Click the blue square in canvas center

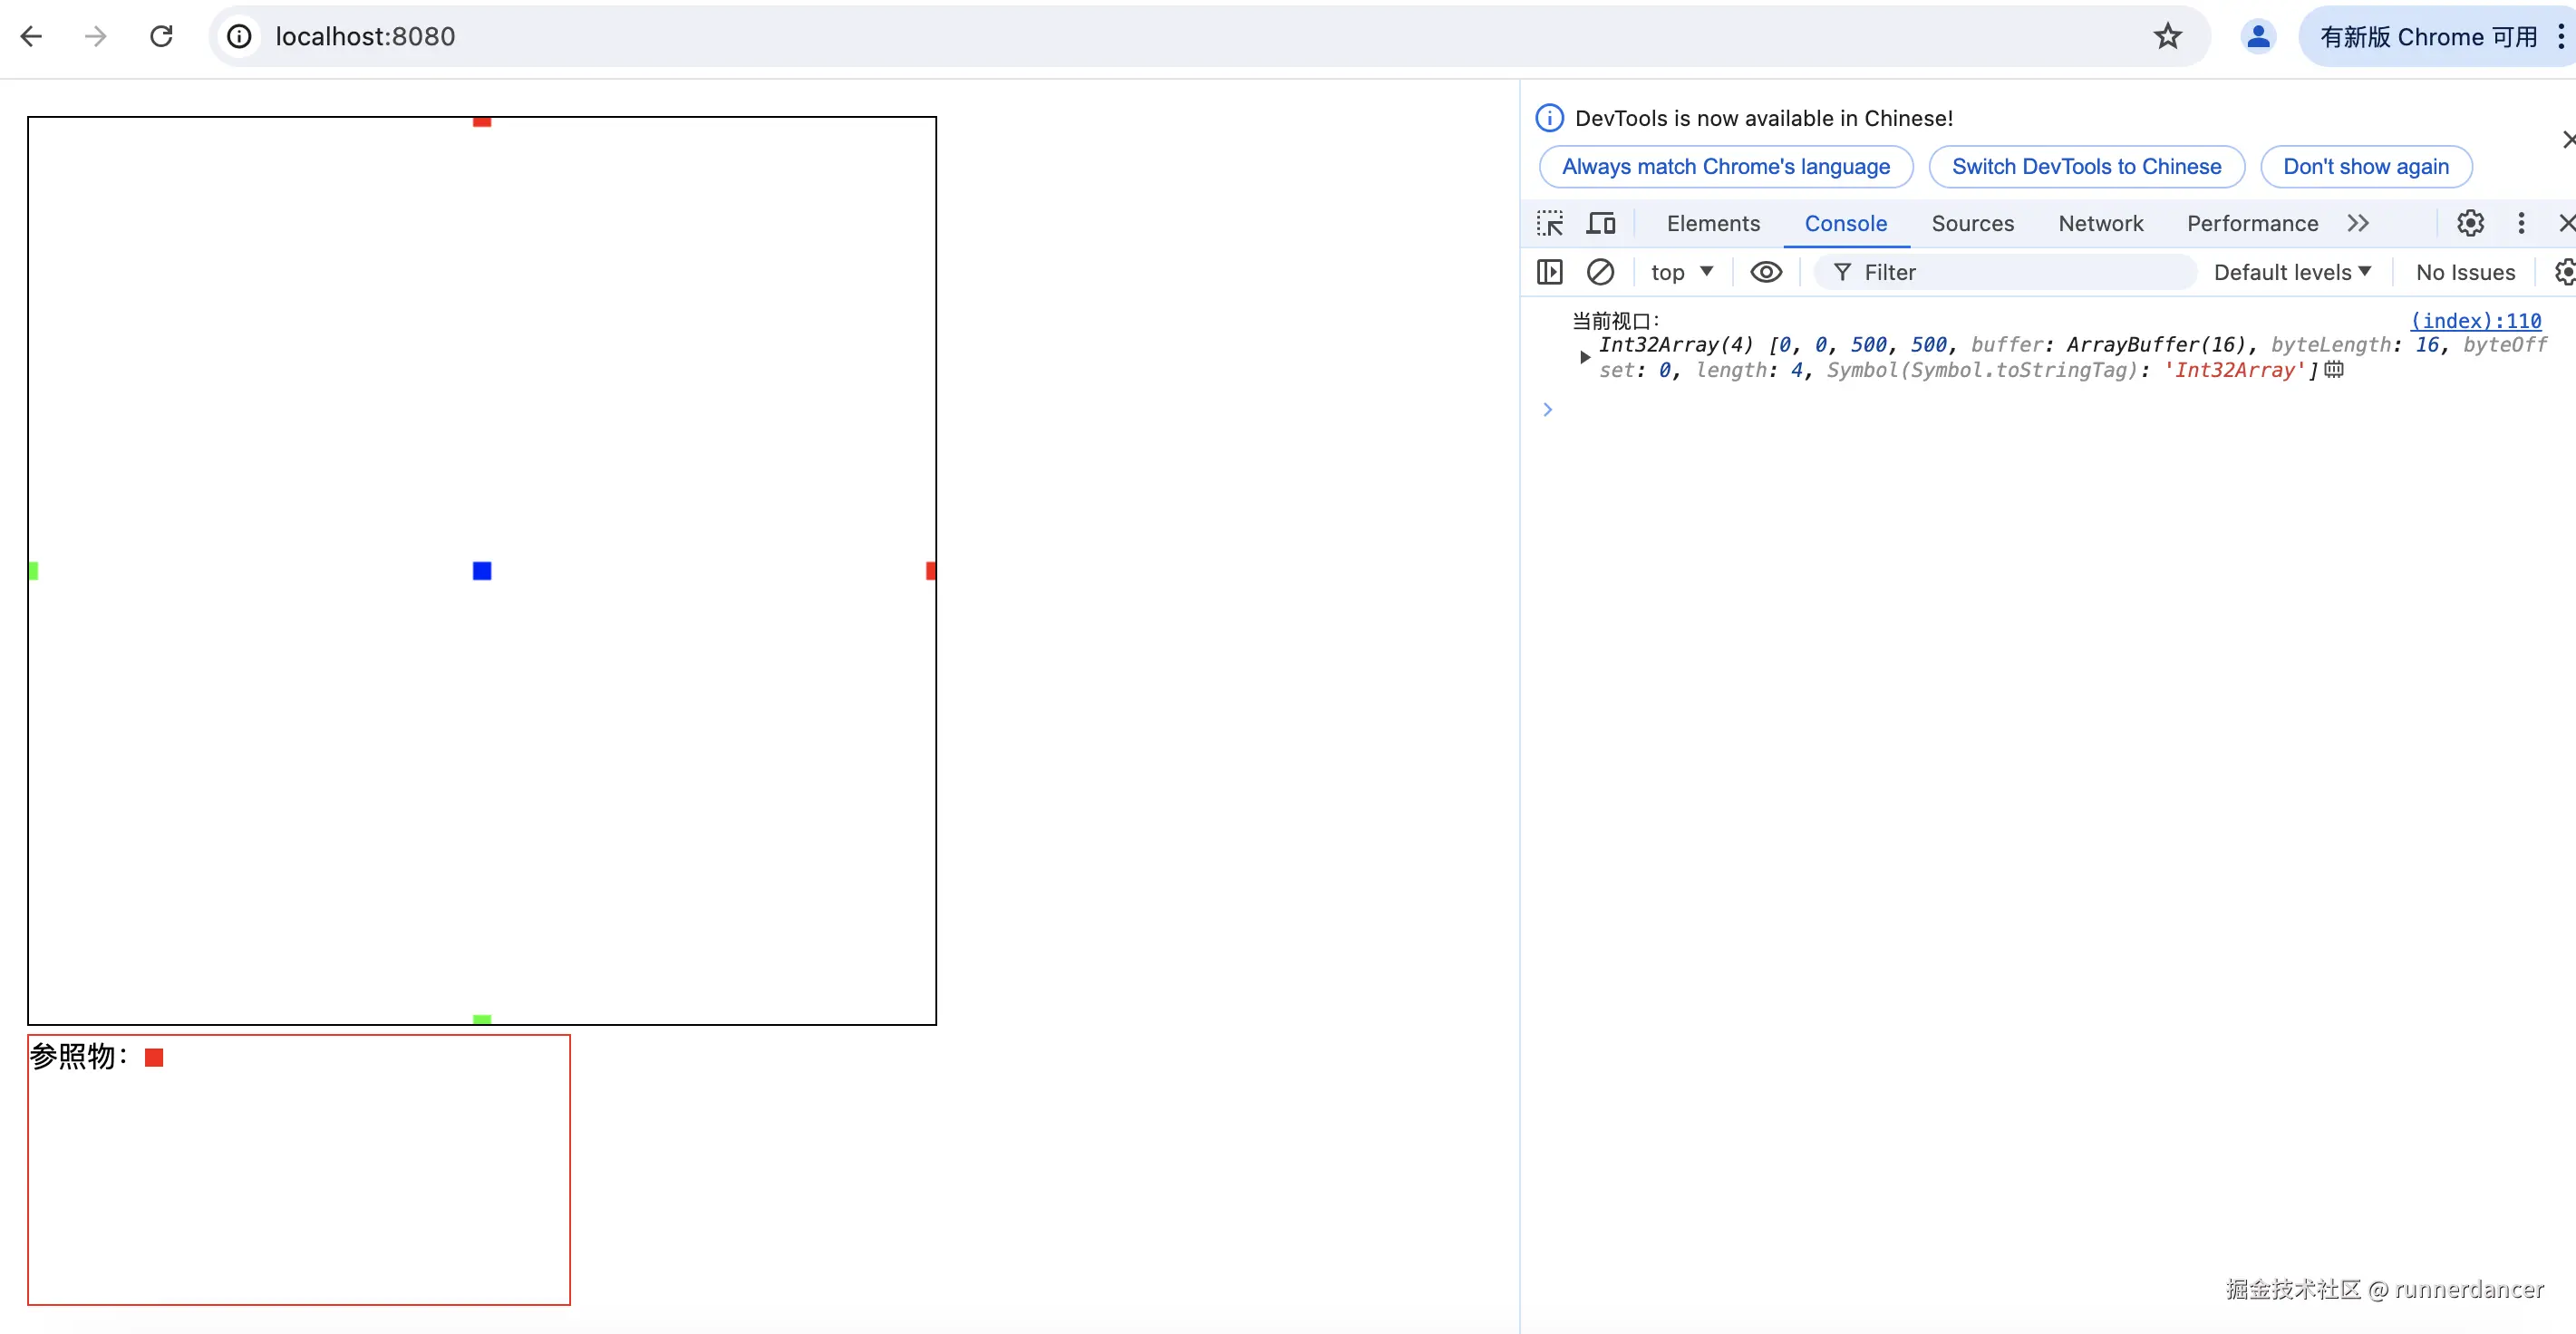482,571
